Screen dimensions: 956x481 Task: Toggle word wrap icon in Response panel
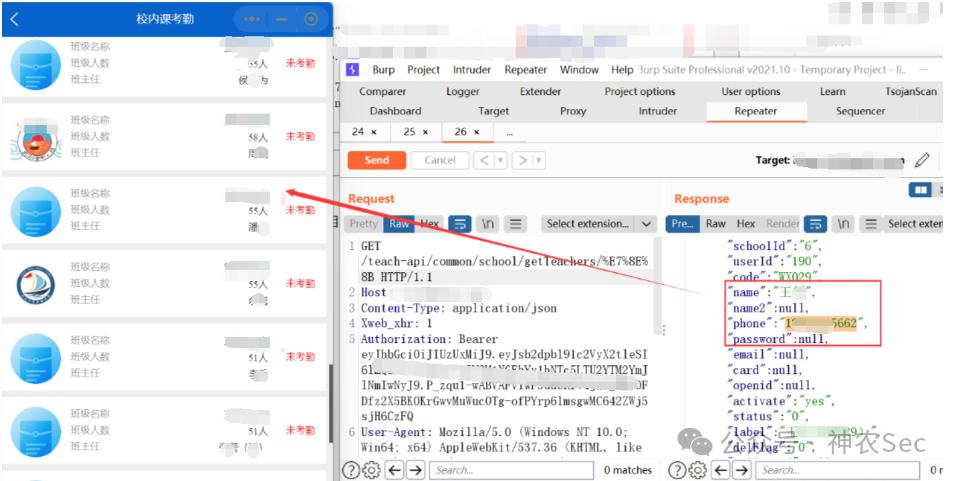(x=815, y=224)
